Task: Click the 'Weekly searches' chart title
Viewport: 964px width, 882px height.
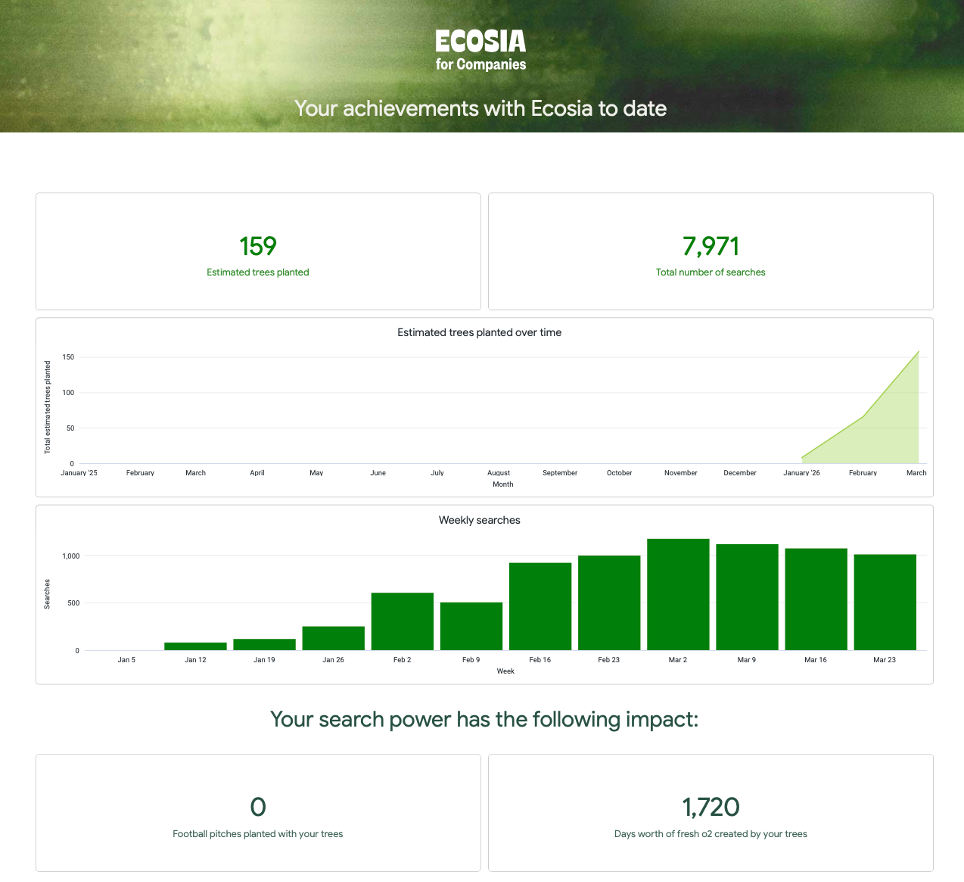Action: [479, 520]
